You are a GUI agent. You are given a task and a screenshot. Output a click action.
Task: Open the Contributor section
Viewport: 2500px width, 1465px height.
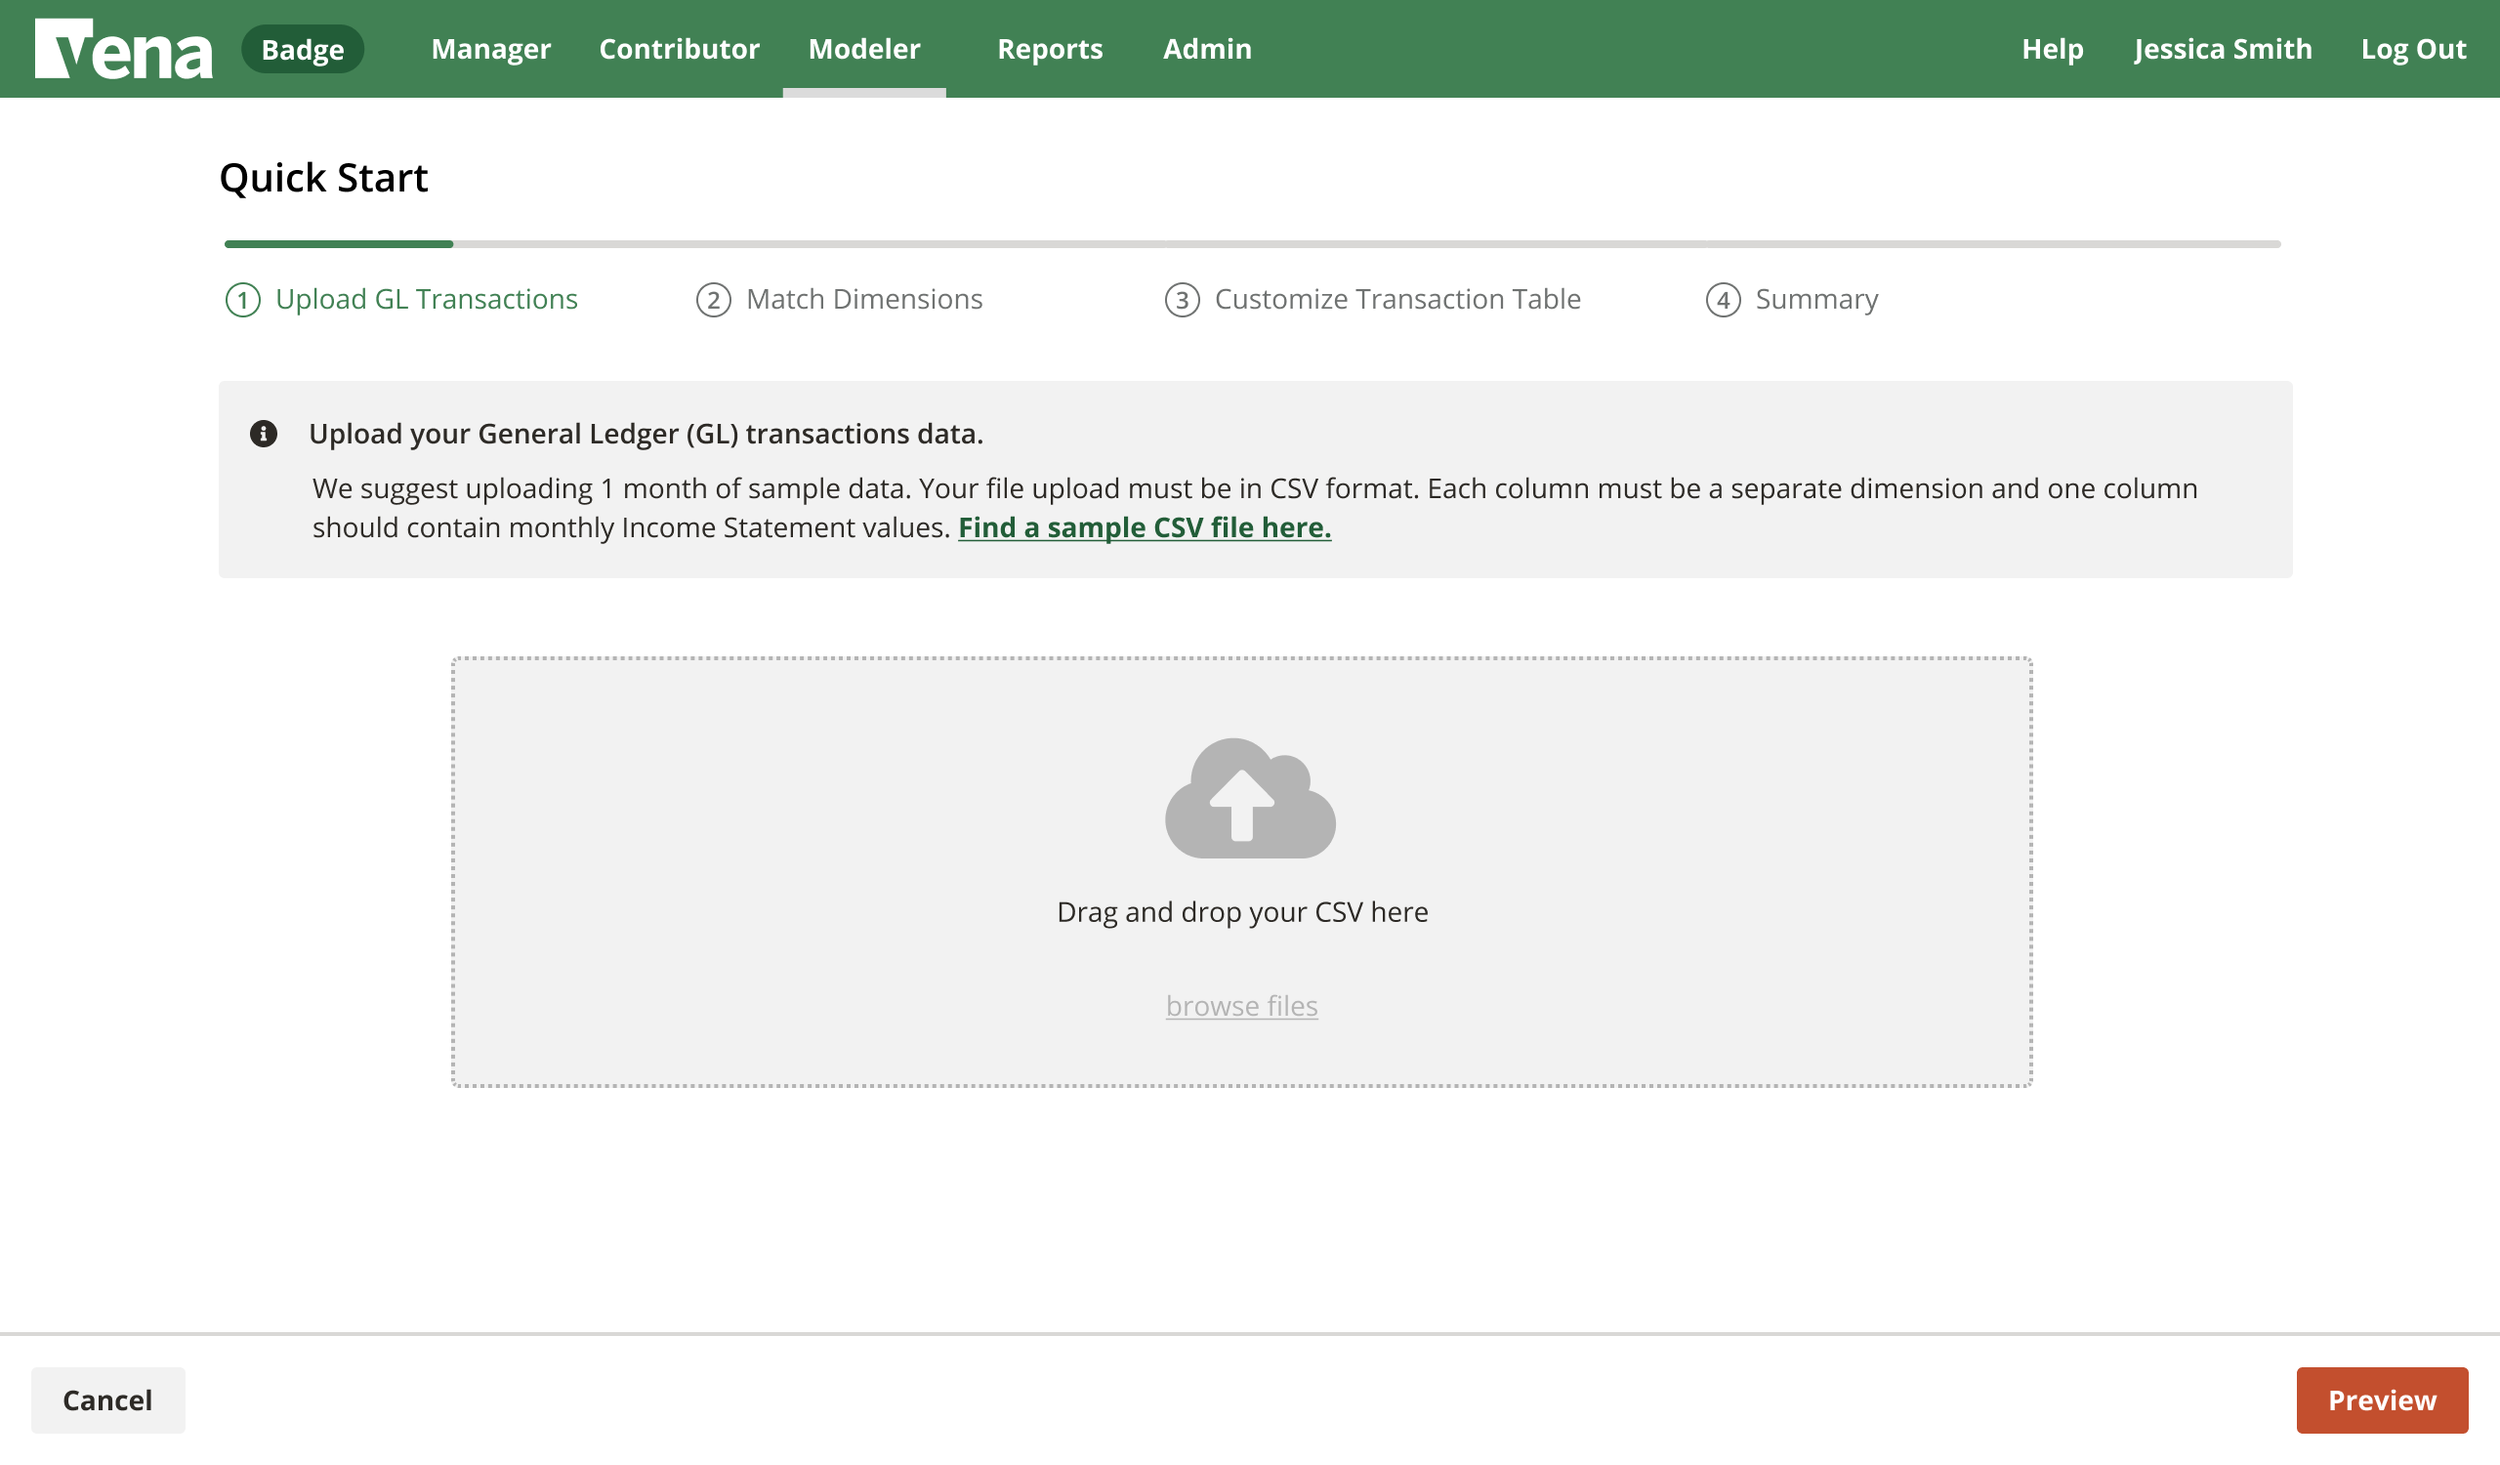click(x=678, y=48)
